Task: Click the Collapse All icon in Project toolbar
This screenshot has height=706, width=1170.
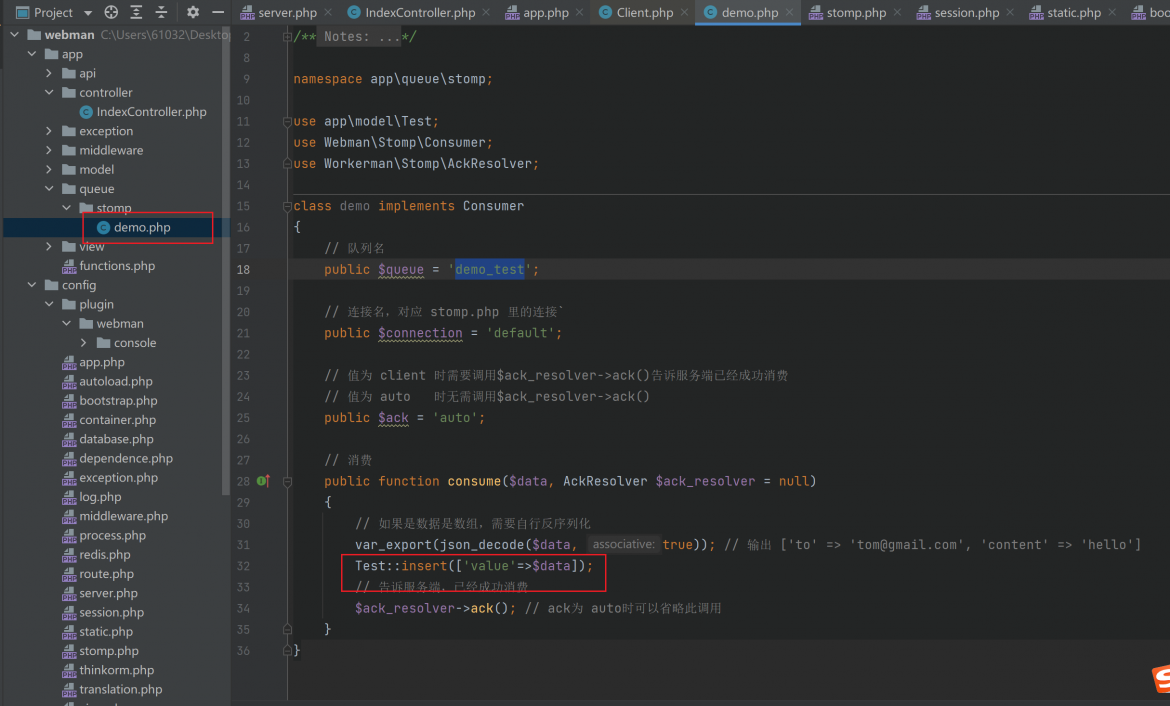Action: pos(161,12)
